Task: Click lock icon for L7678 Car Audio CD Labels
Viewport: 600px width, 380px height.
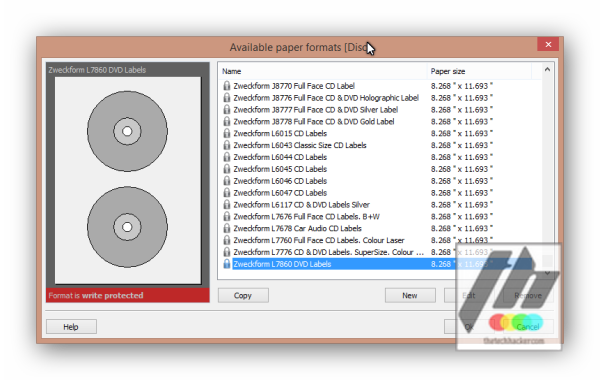Action: click(x=227, y=228)
